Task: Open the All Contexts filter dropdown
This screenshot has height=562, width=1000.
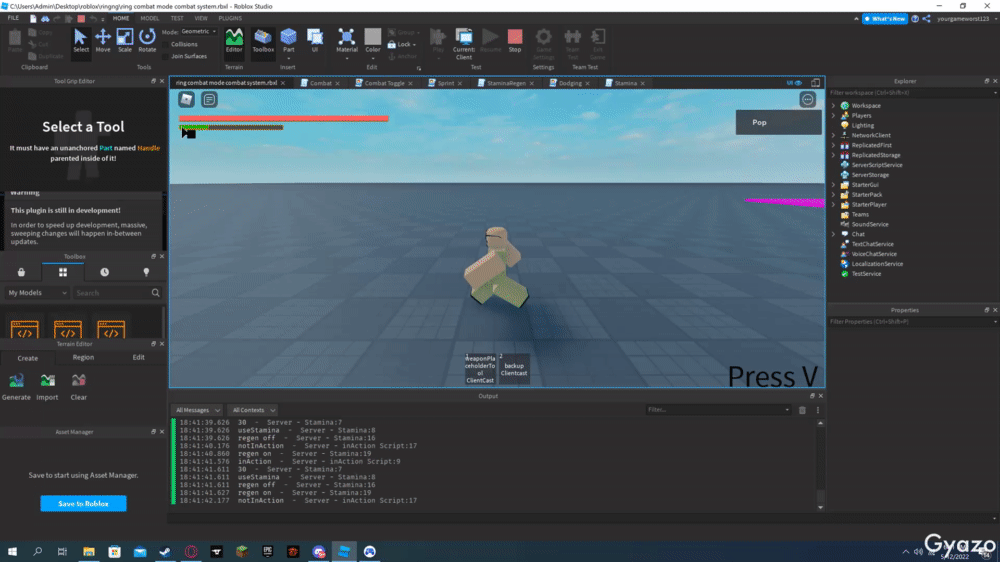Action: click(253, 410)
